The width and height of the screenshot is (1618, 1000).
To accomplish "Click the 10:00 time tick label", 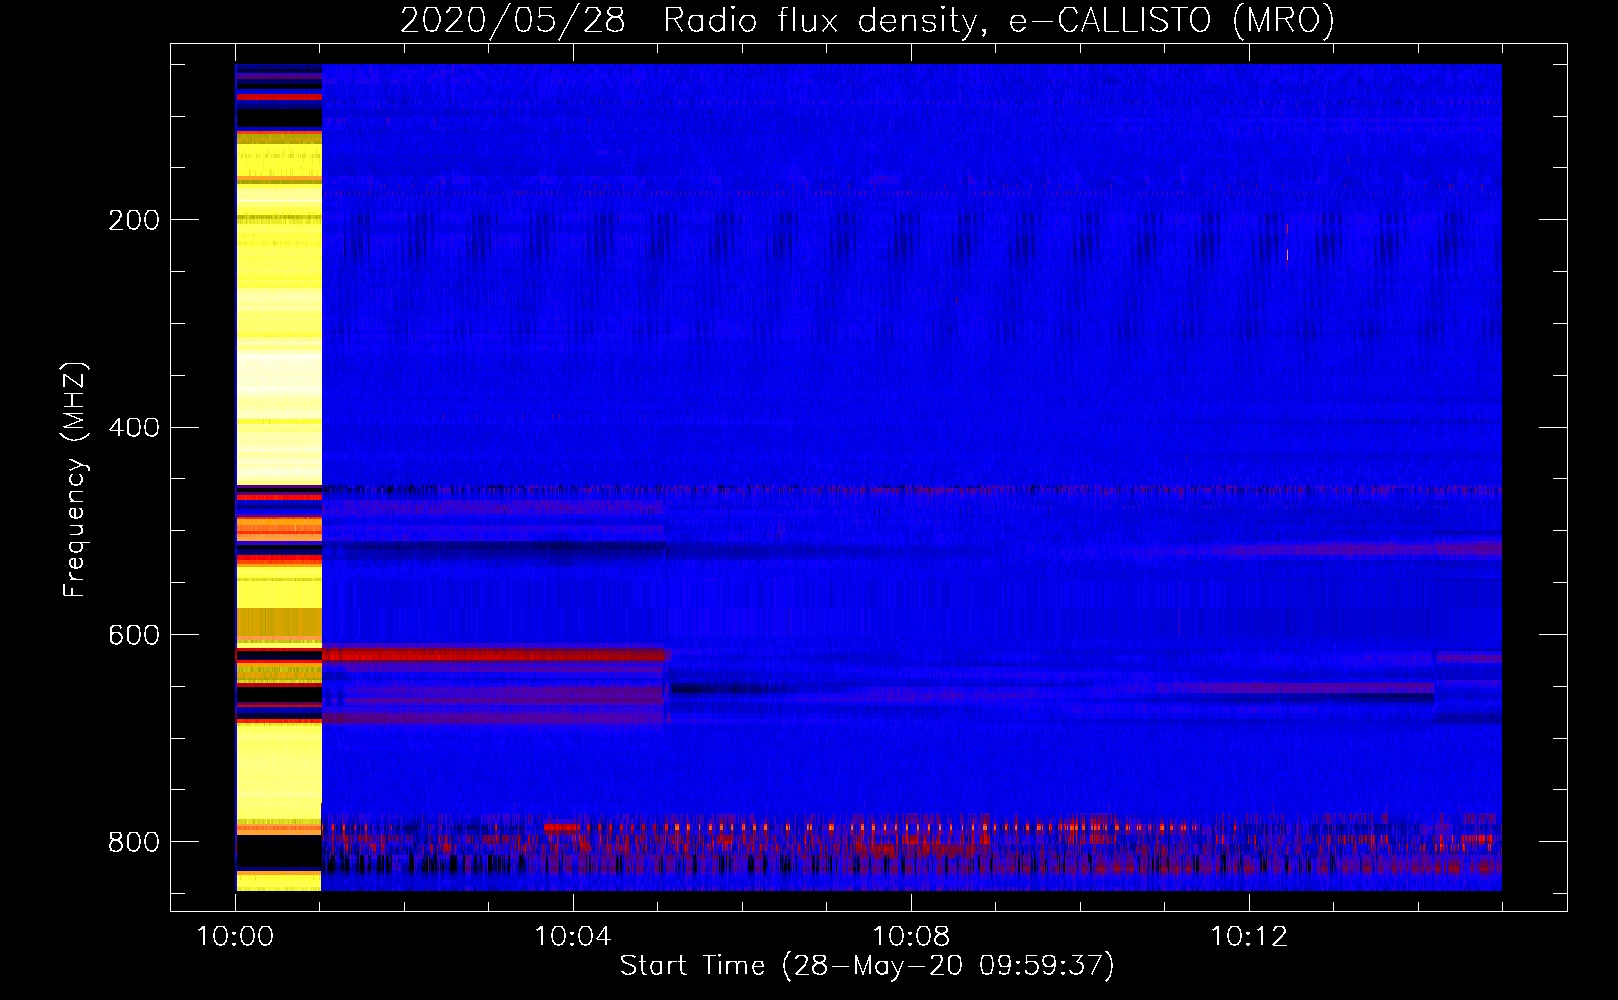I will pos(235,937).
